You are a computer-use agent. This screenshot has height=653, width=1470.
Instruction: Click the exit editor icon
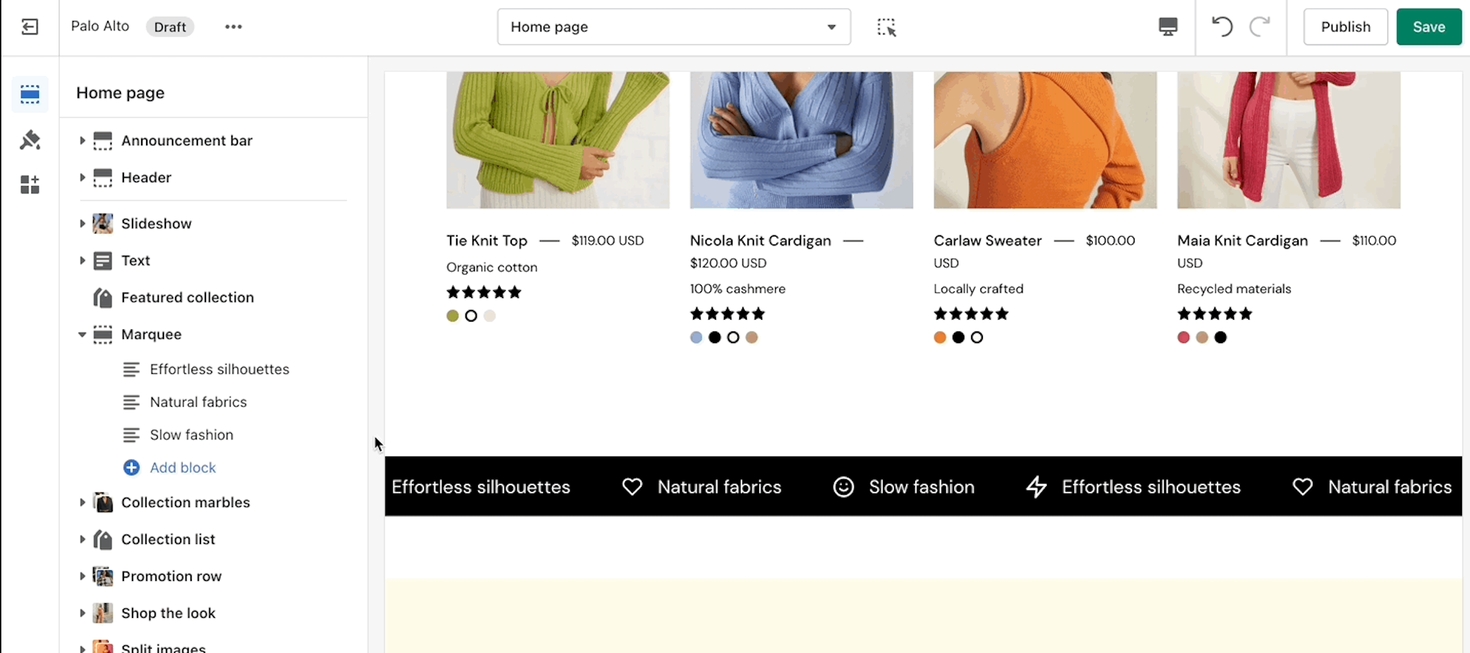[x=30, y=27]
